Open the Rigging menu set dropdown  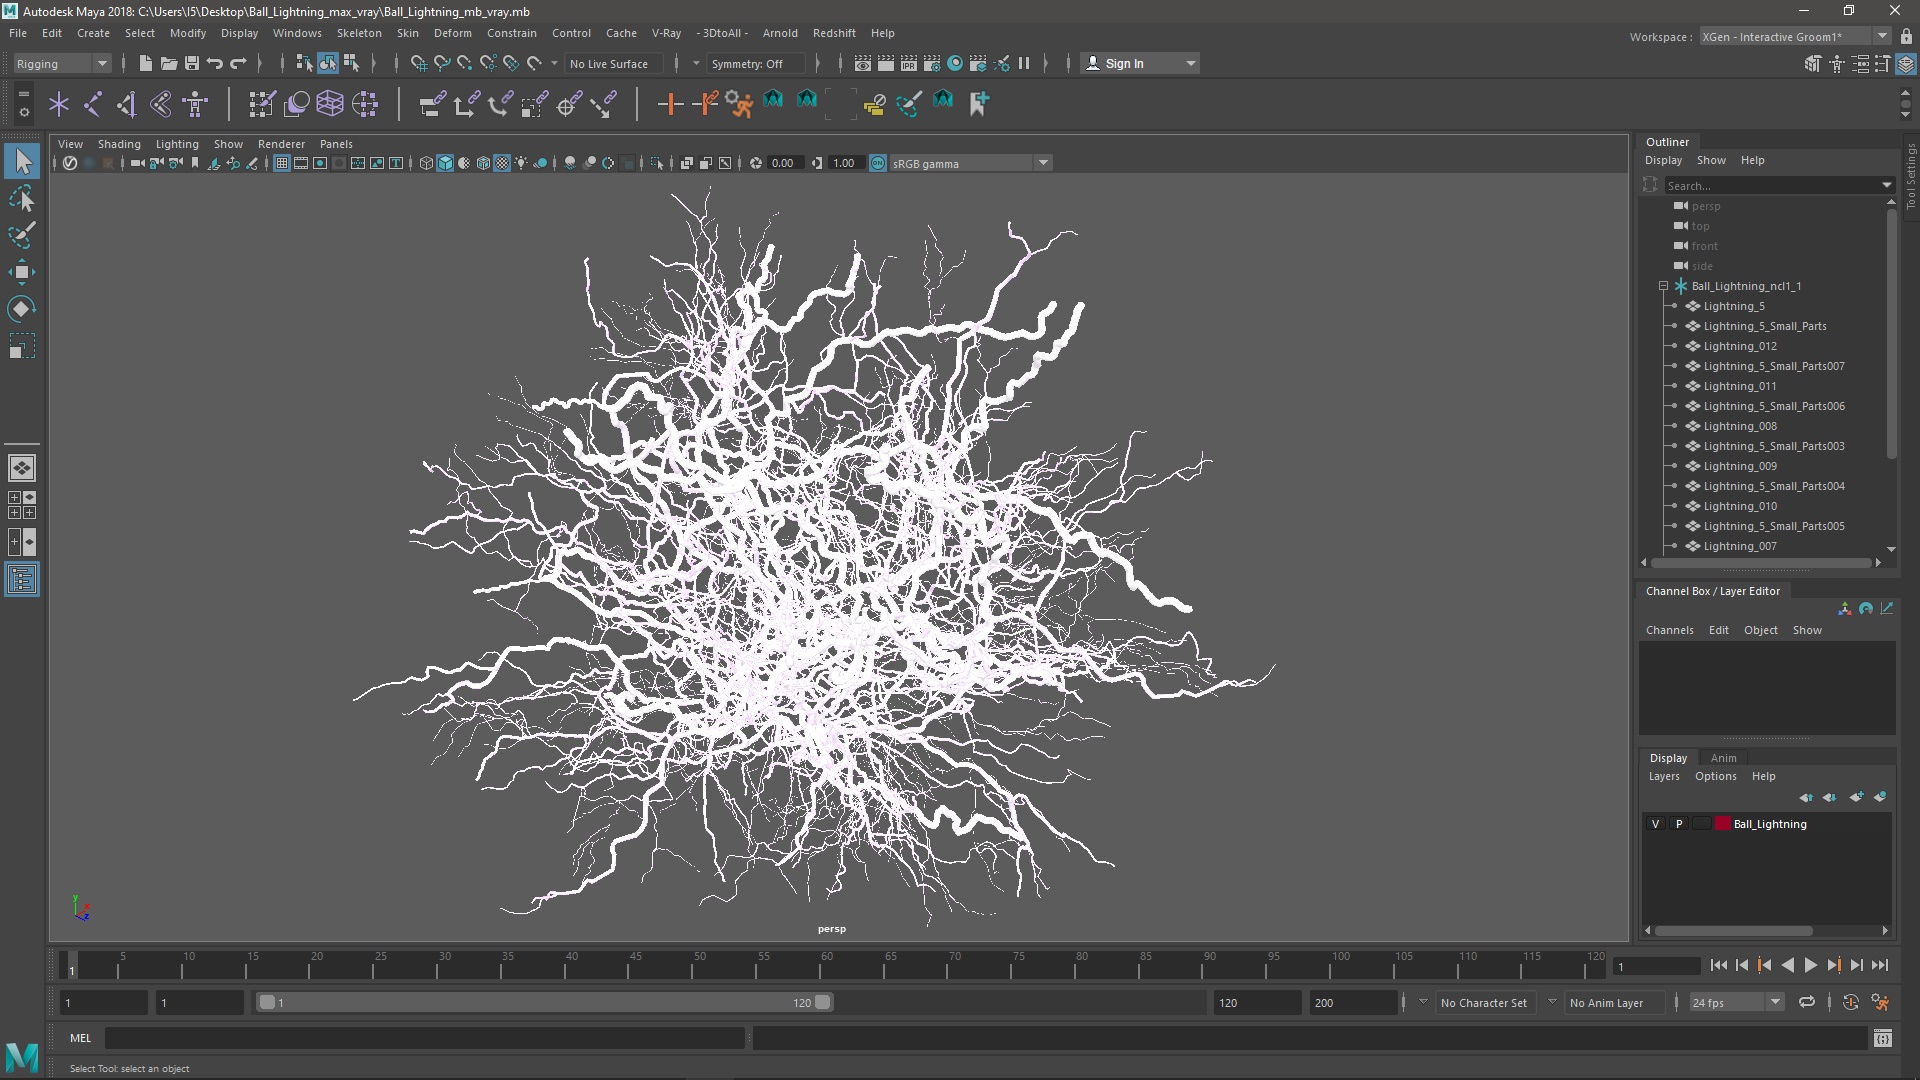pyautogui.click(x=62, y=63)
